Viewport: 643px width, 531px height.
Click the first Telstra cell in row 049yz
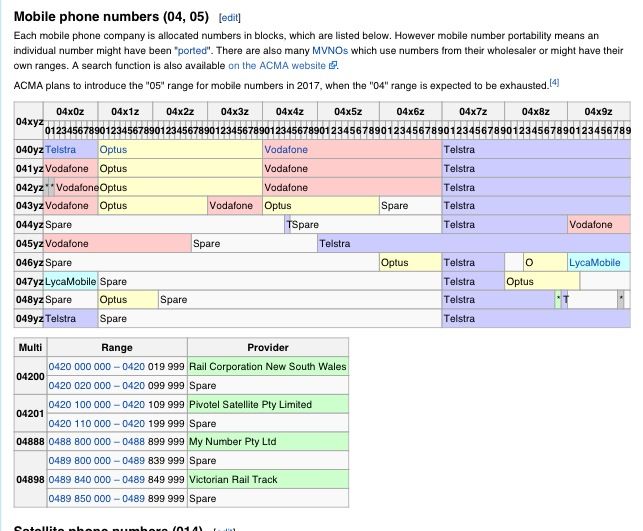(x=71, y=319)
